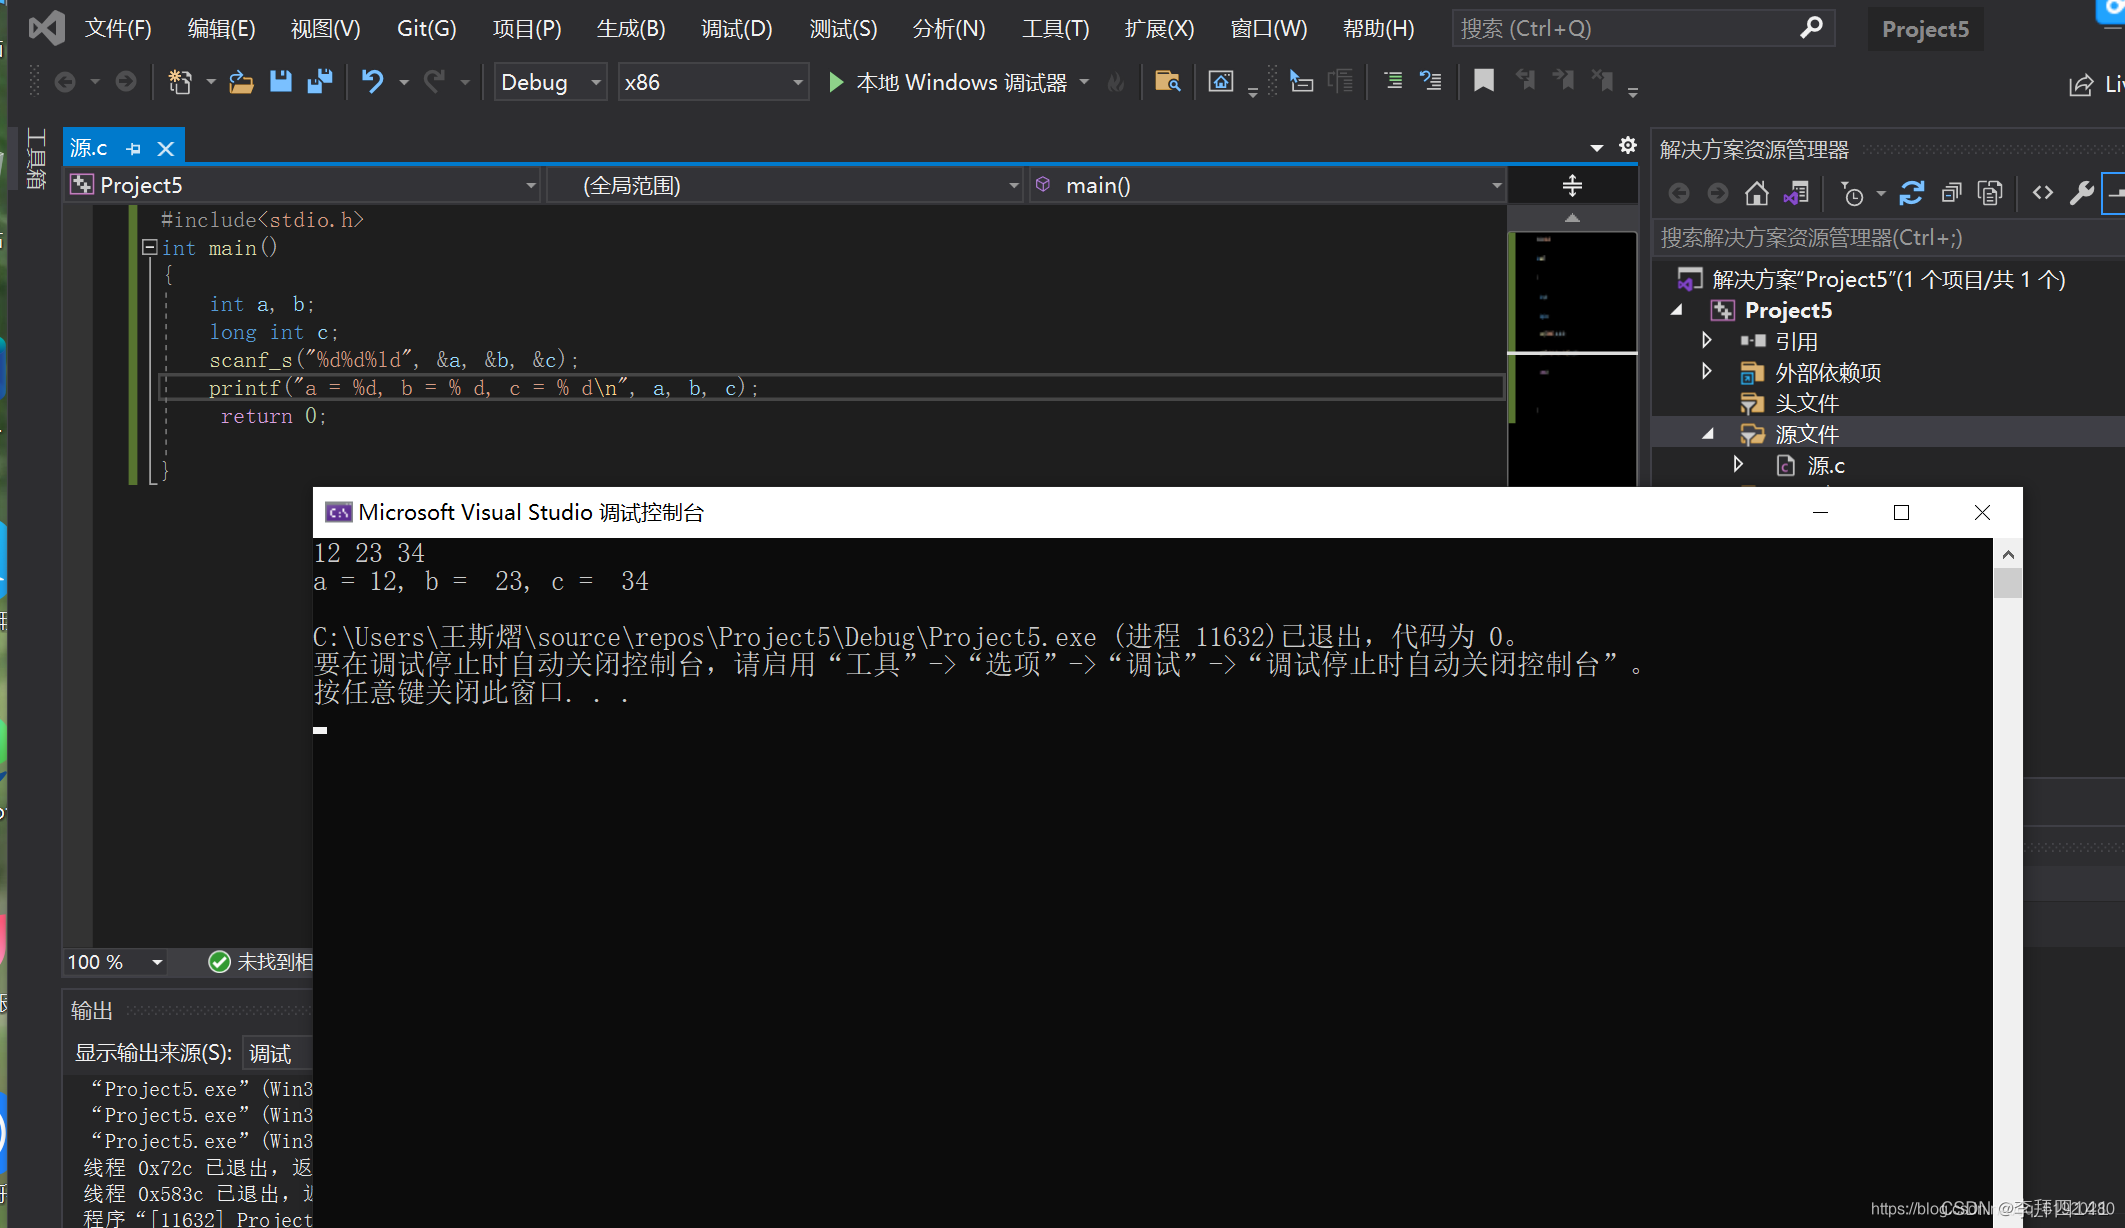Click the open file folder icon

tap(241, 82)
